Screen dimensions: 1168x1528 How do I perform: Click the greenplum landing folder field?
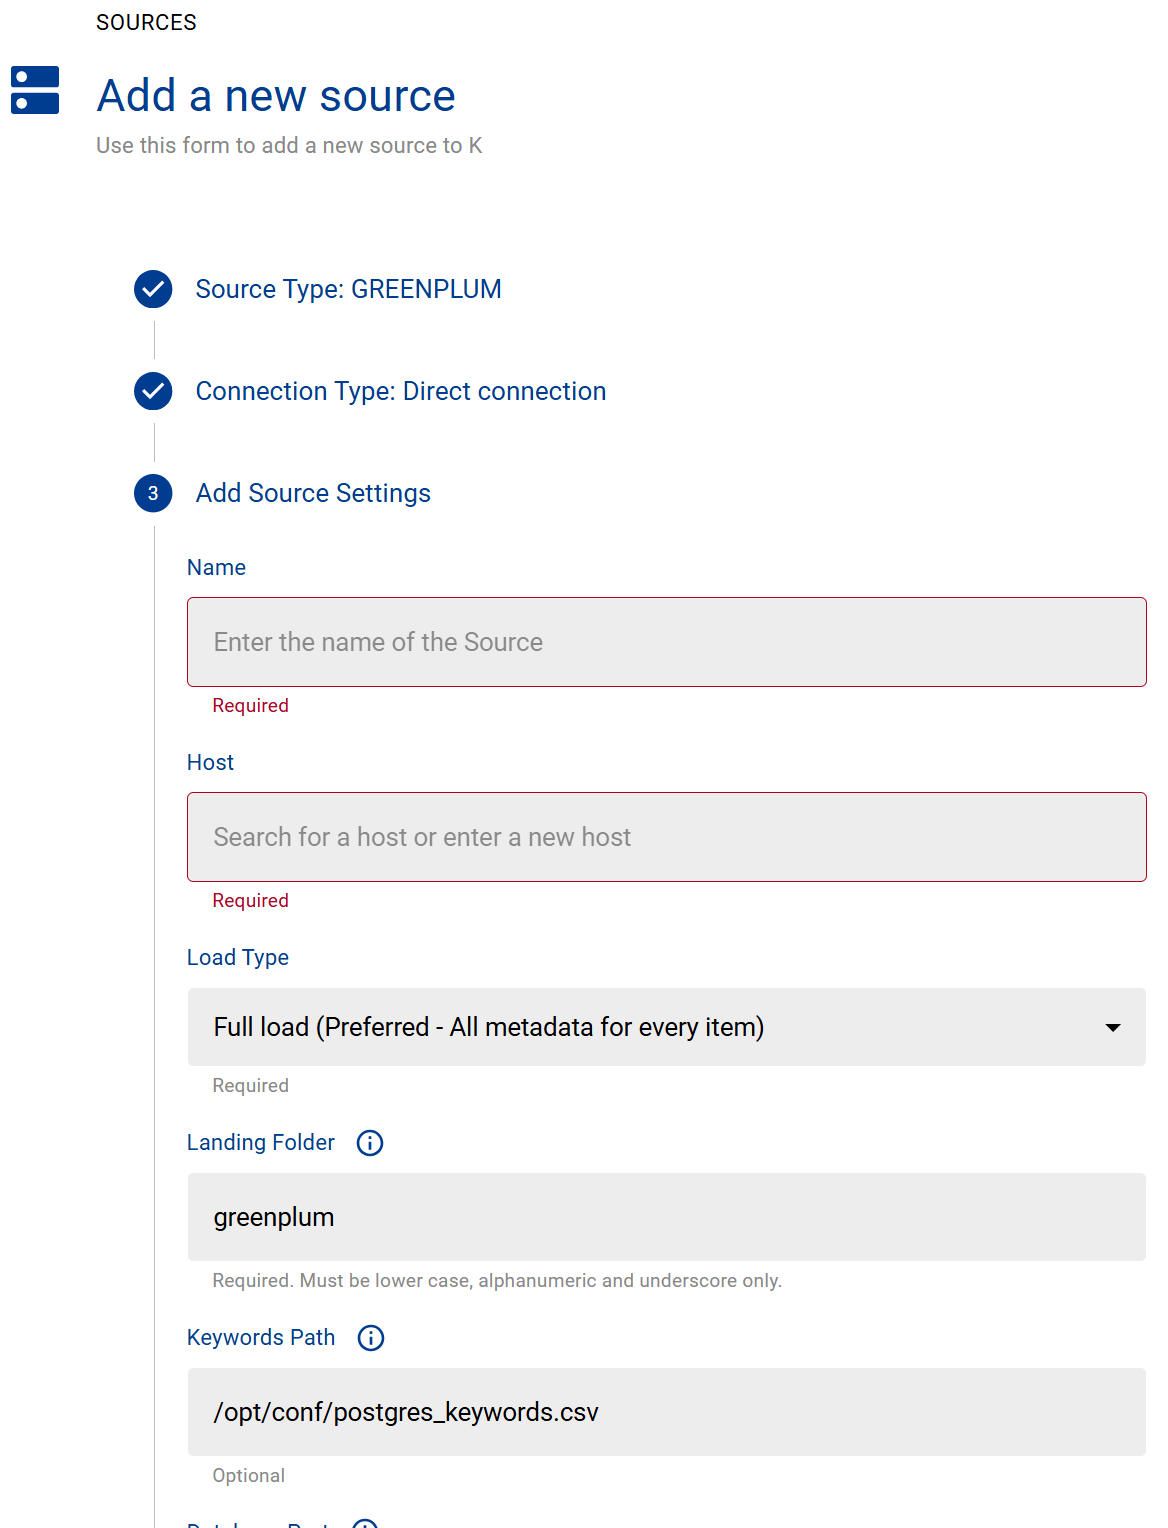666,1217
